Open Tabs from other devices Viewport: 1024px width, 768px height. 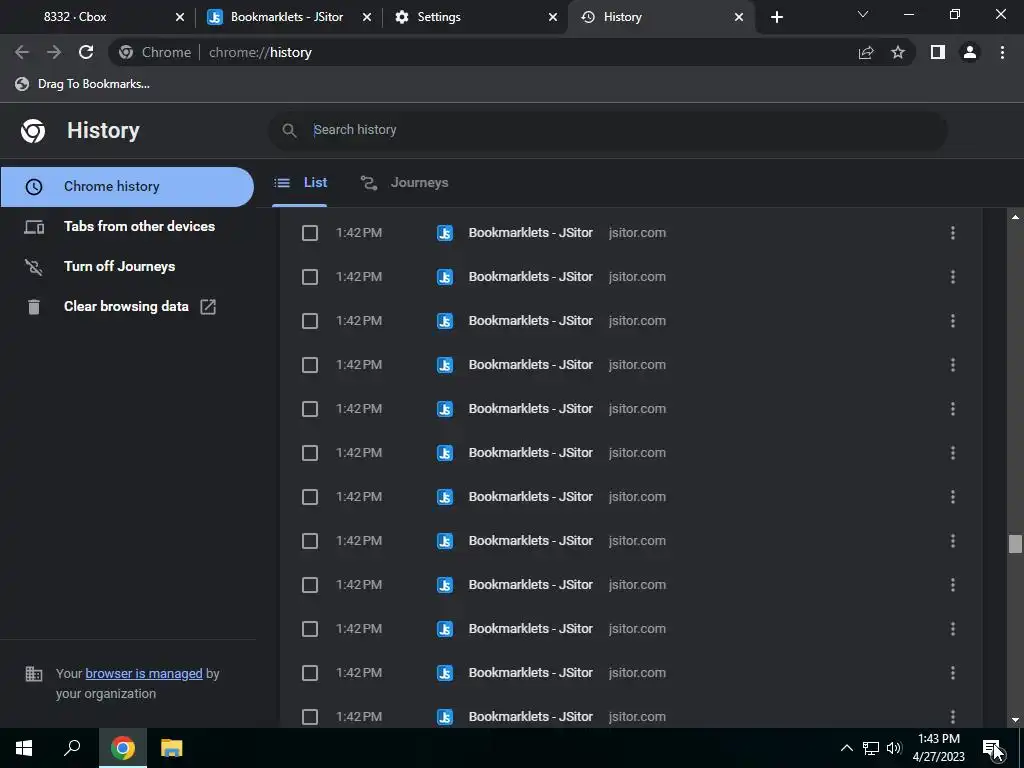coord(127,227)
